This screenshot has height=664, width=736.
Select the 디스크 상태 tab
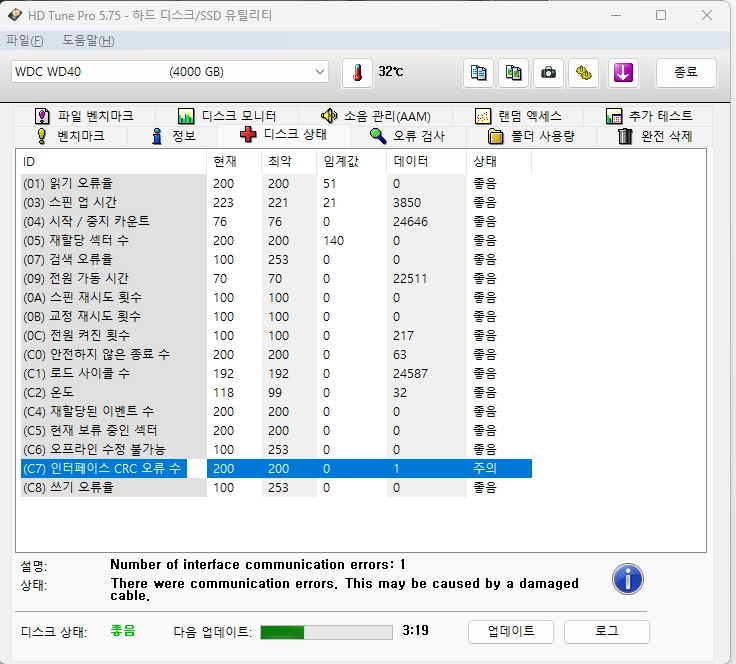[284, 135]
